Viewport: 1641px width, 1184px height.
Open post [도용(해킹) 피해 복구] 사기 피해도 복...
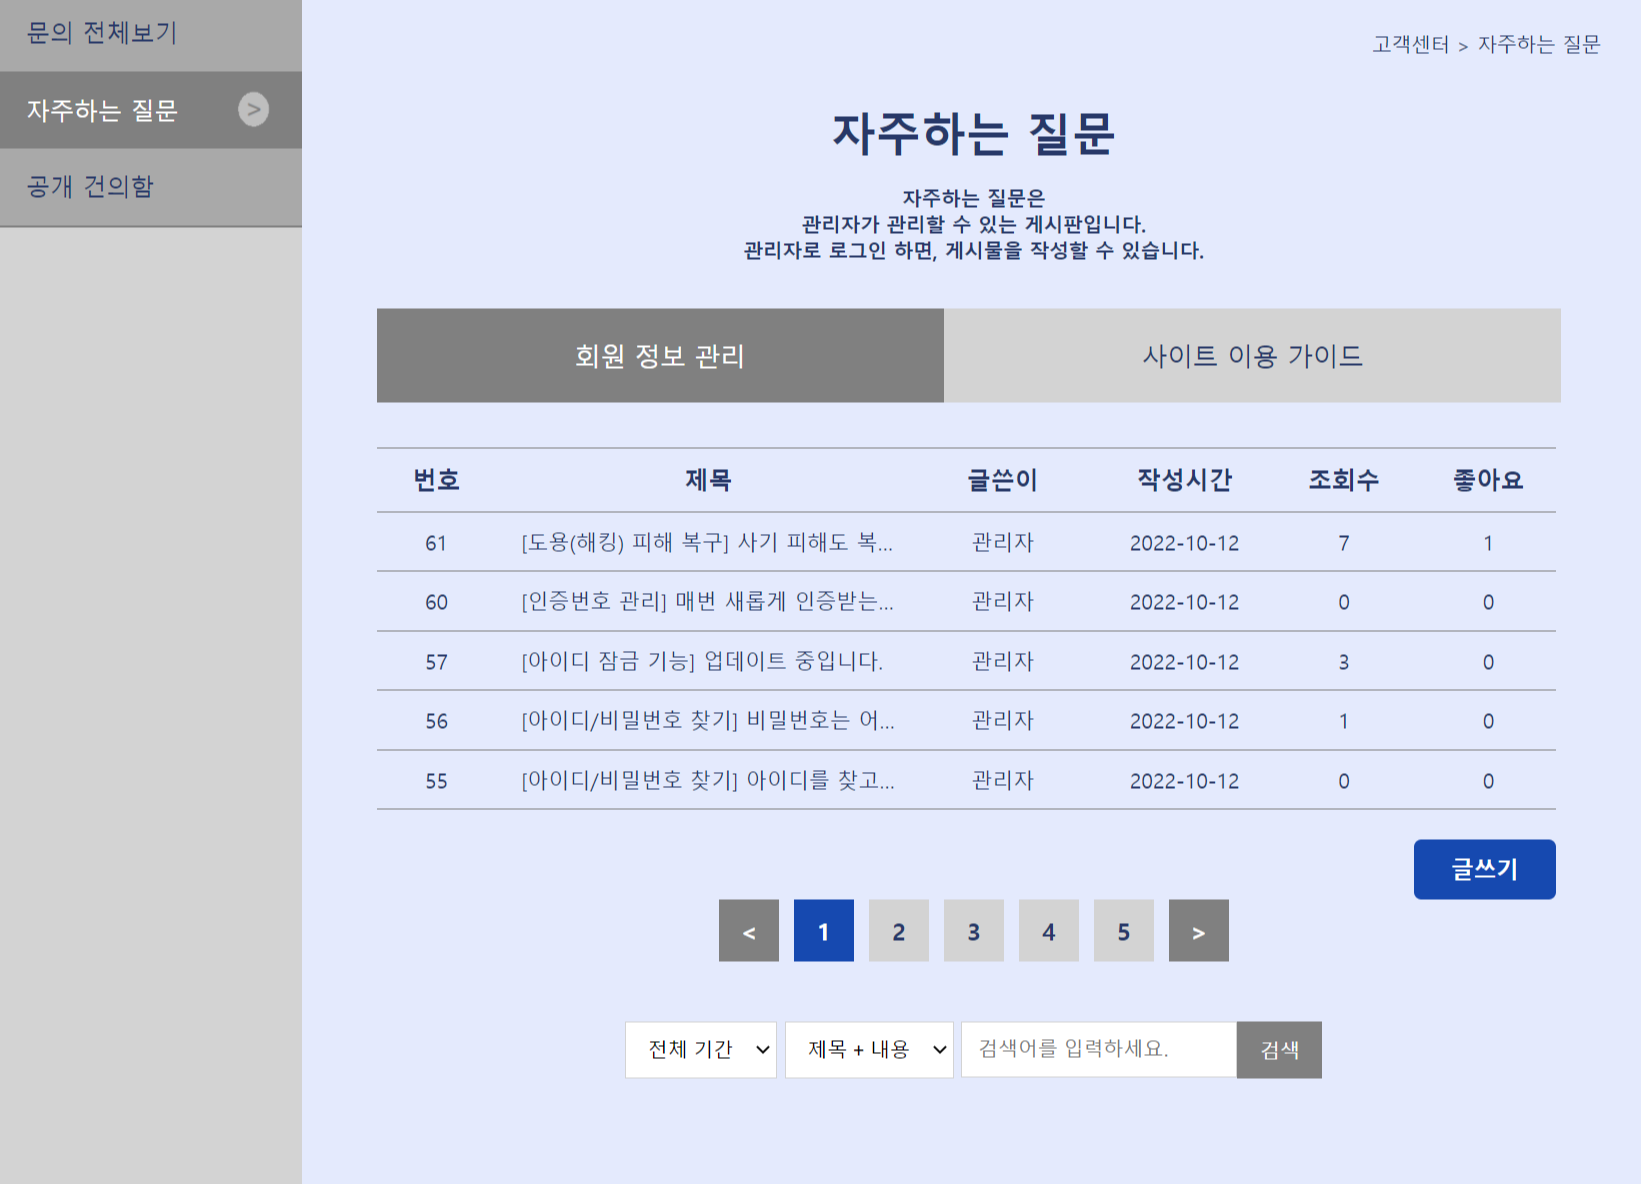pos(707,542)
